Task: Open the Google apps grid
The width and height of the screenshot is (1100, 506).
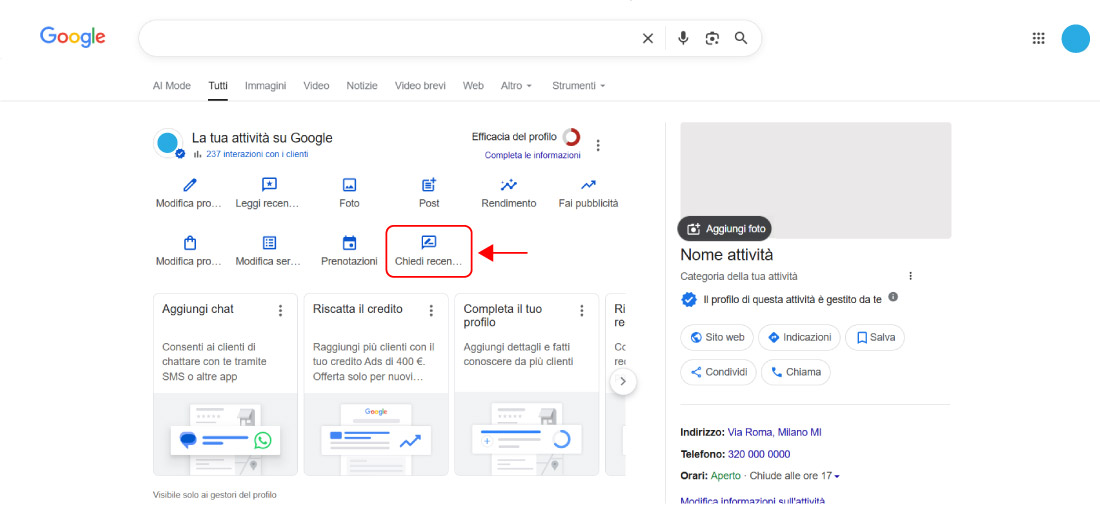Action: 1038,38
